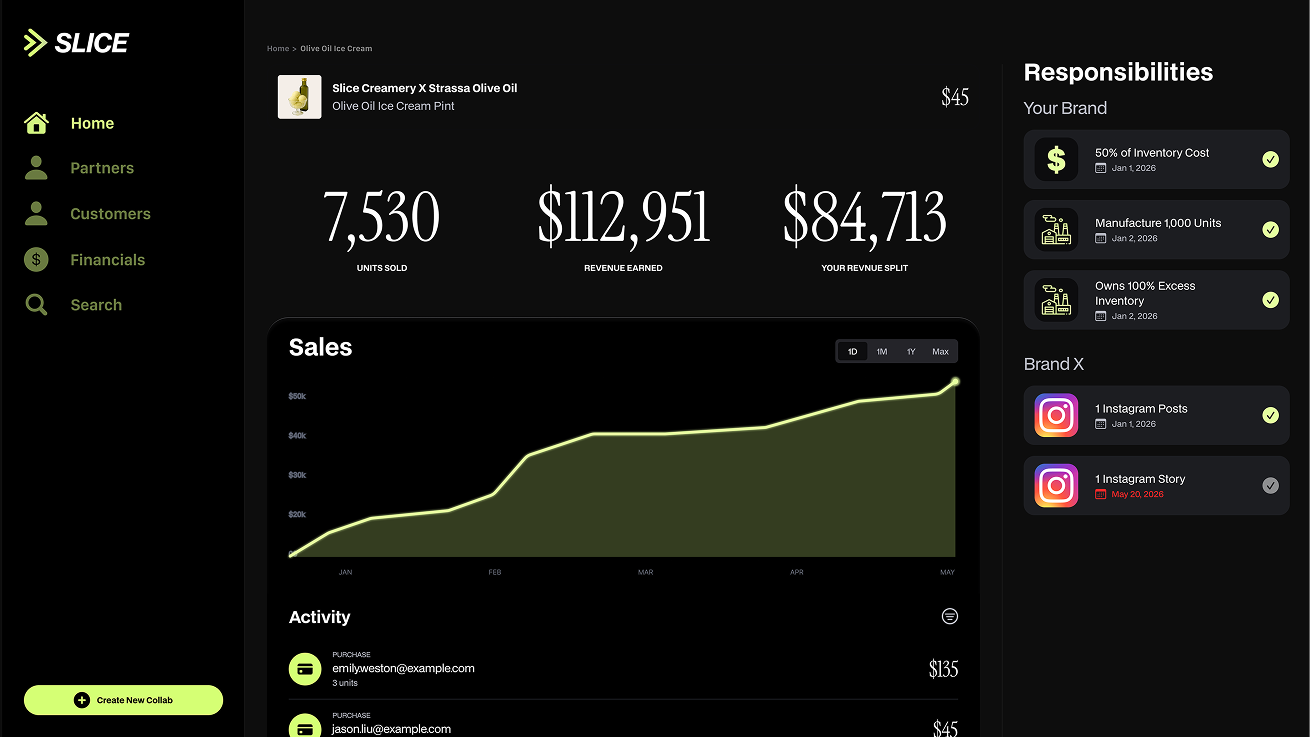Switch sales chart to 1Y
This screenshot has height=737, width=1311.
[x=911, y=351]
